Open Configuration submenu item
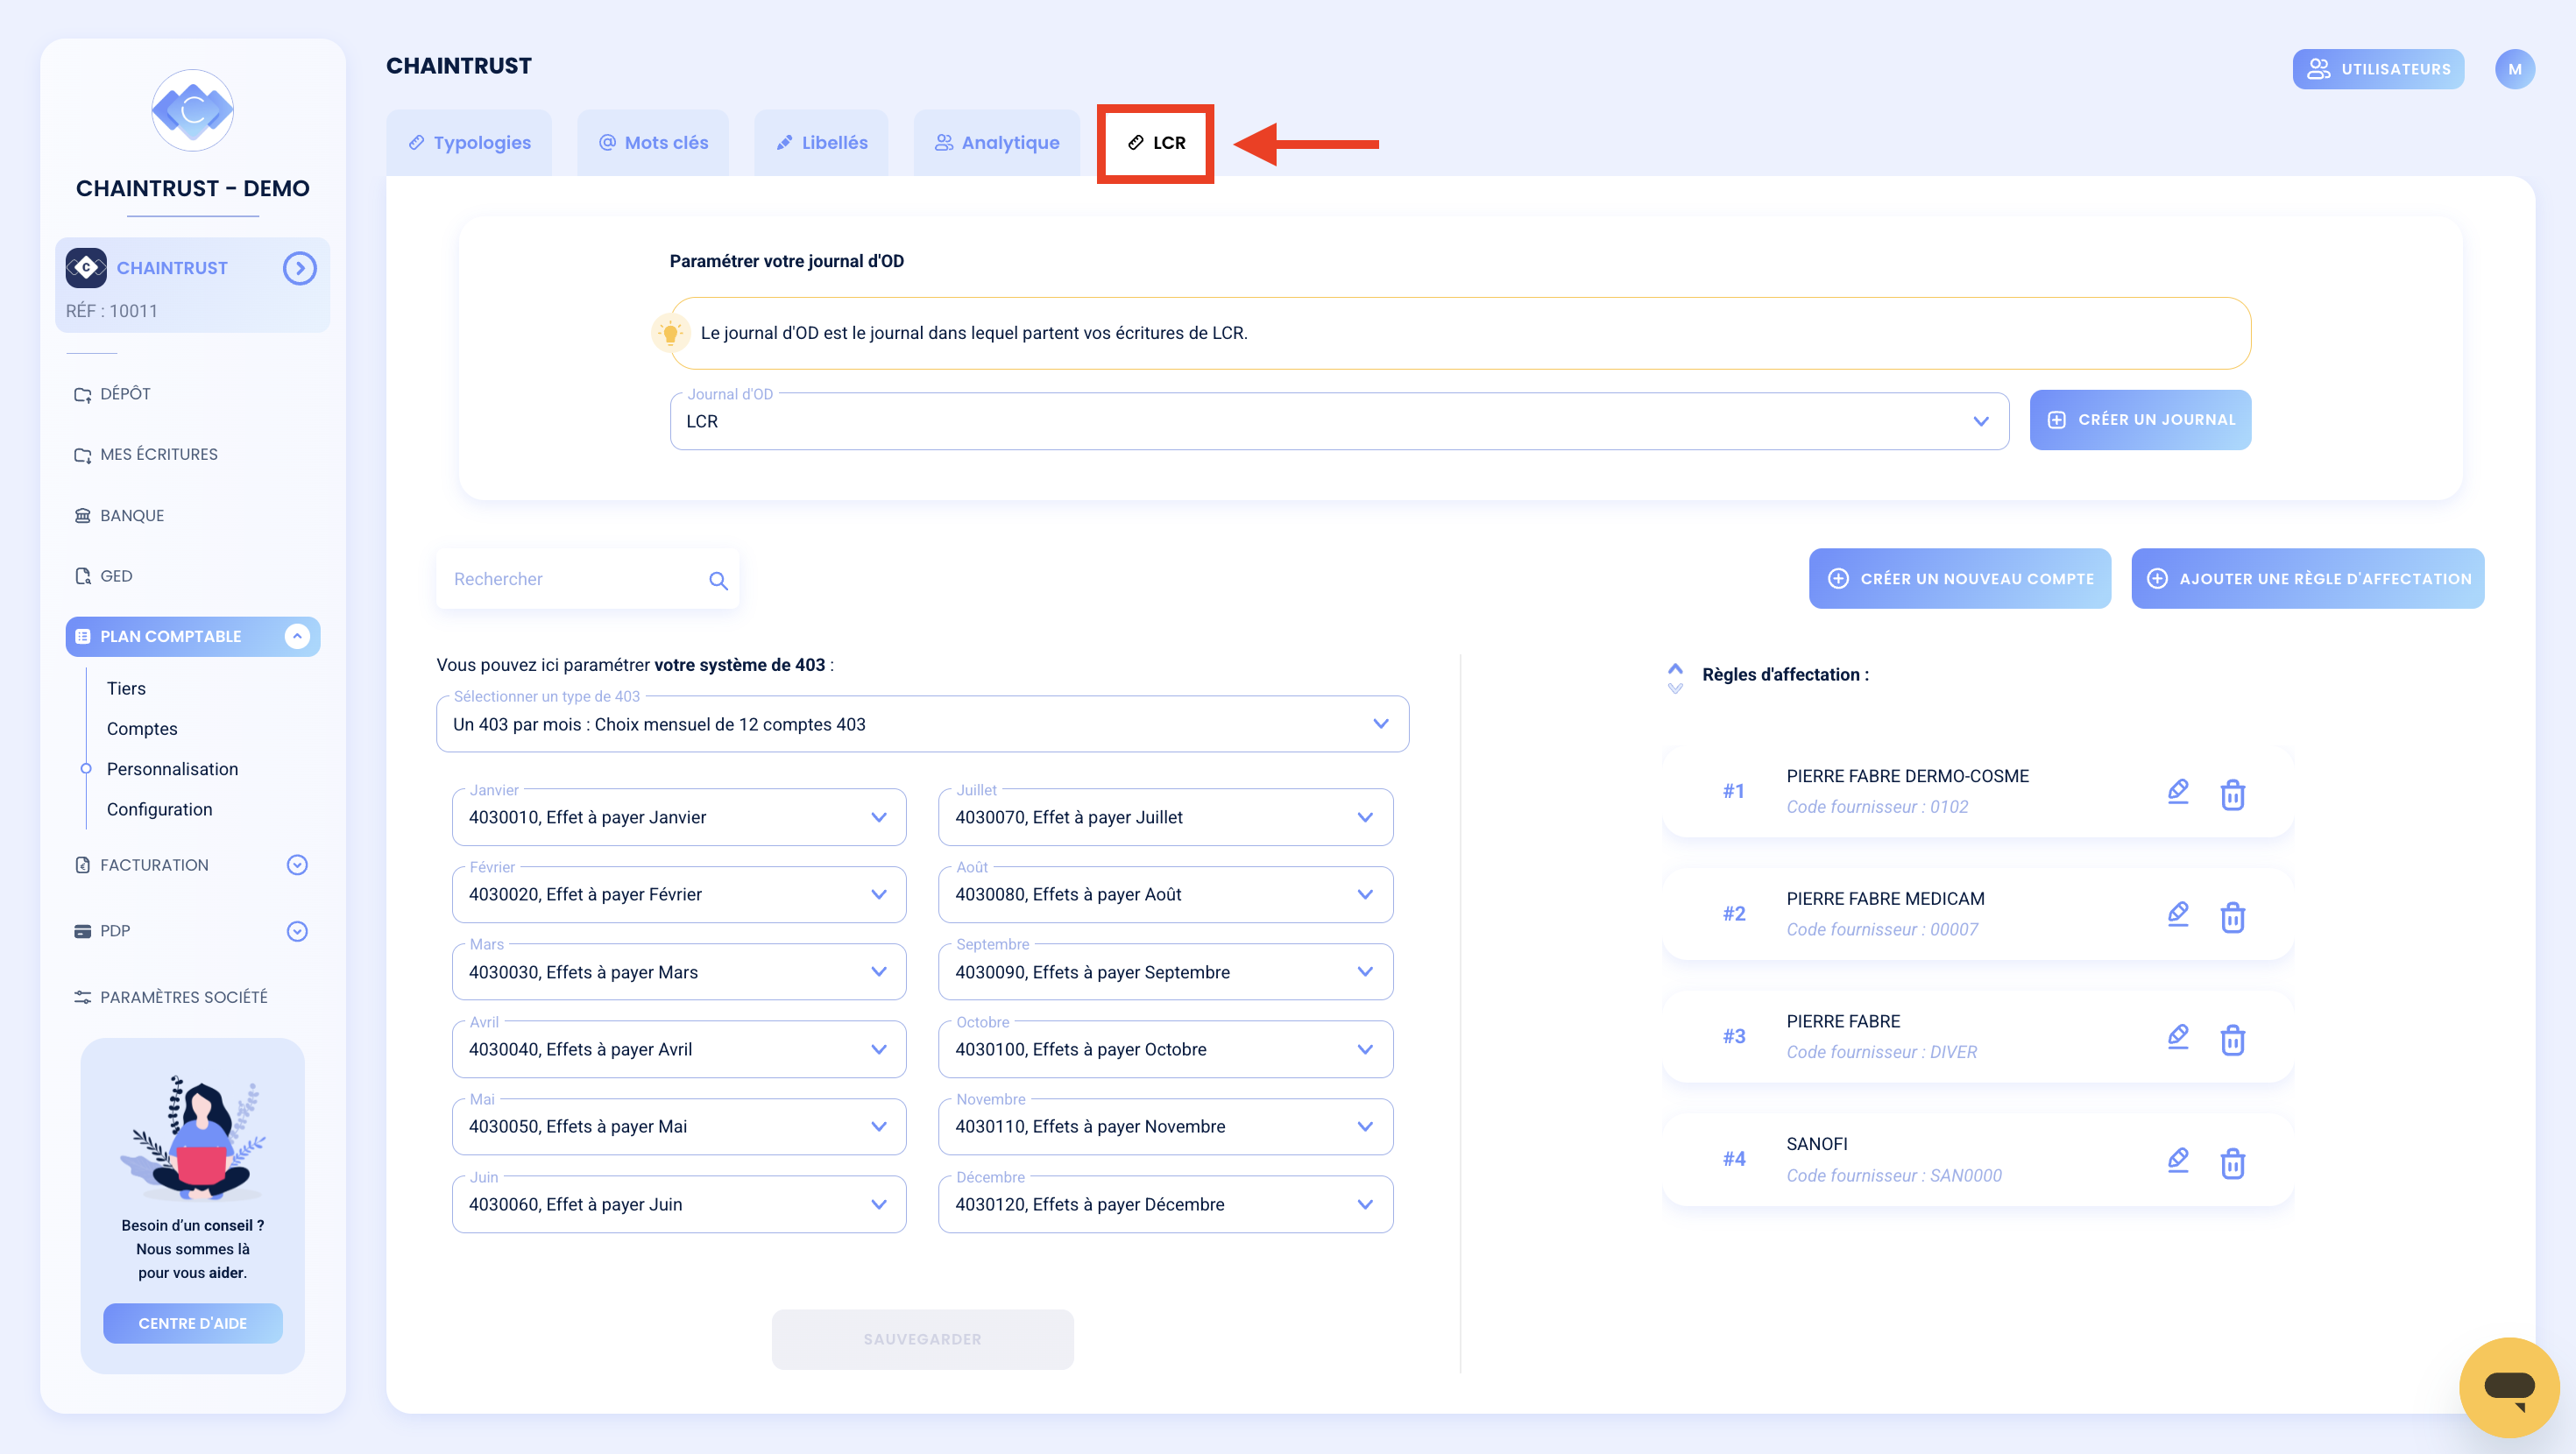 pyautogui.click(x=159, y=809)
